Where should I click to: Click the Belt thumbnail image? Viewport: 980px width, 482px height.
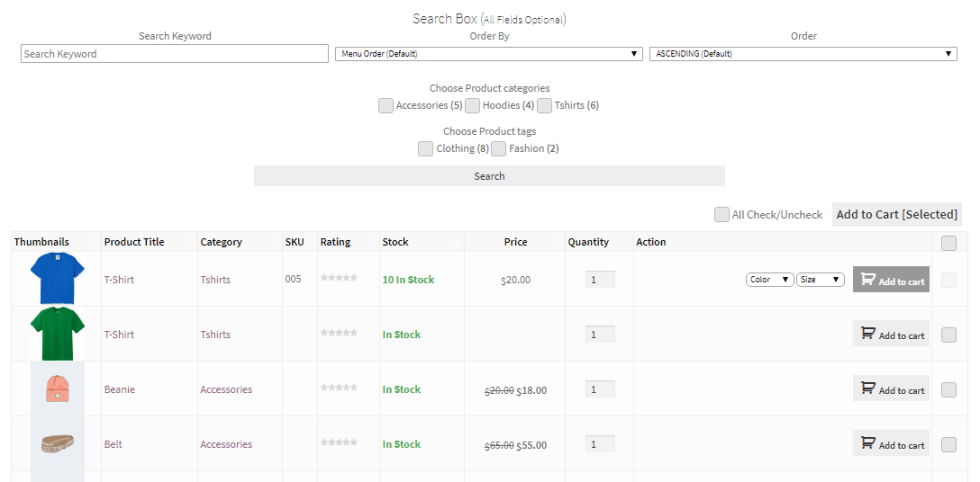(57, 443)
